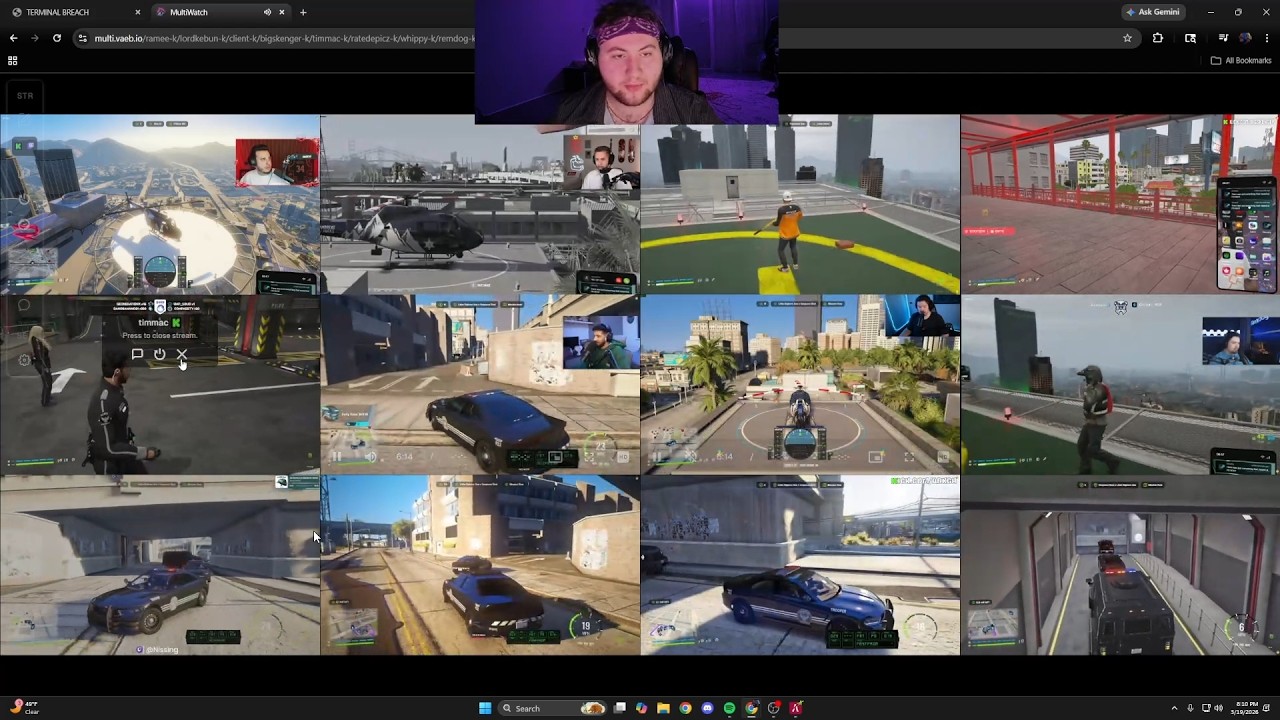The height and width of the screenshot is (720, 1280).
Task: Select the helicopter helipad stream at top left
Action: pos(160,204)
